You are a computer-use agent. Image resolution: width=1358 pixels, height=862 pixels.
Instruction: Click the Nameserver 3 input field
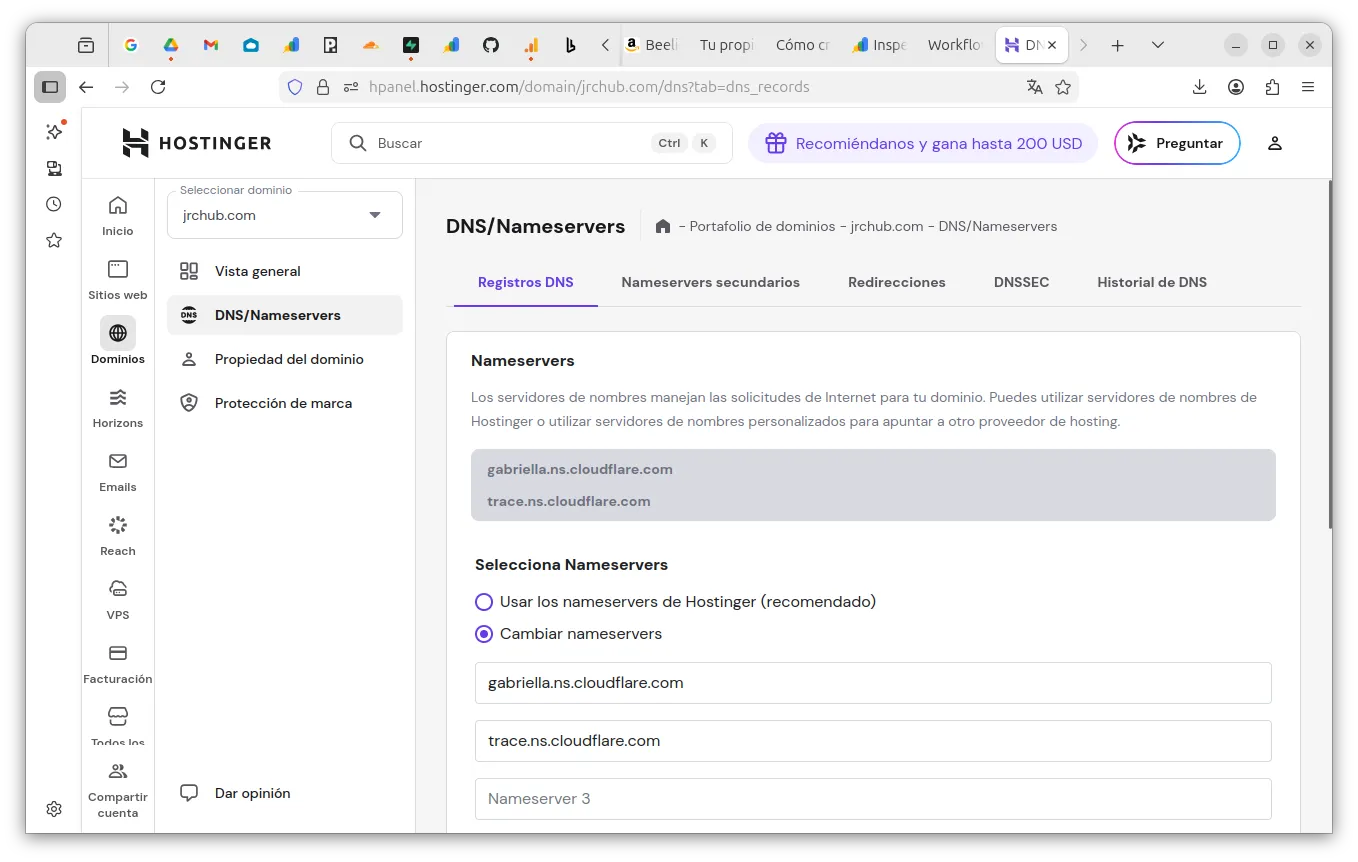(x=873, y=799)
